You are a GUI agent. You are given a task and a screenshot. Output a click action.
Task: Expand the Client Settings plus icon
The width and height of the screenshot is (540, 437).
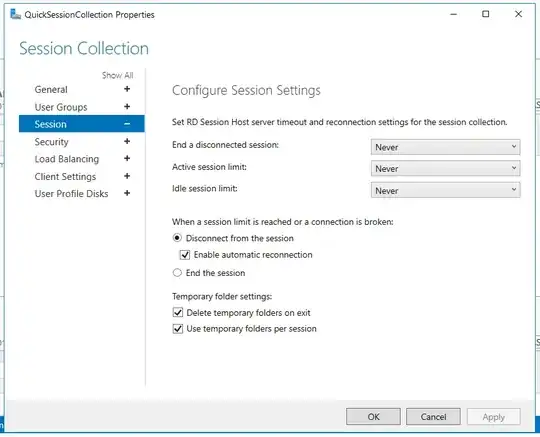pyautogui.click(x=127, y=176)
